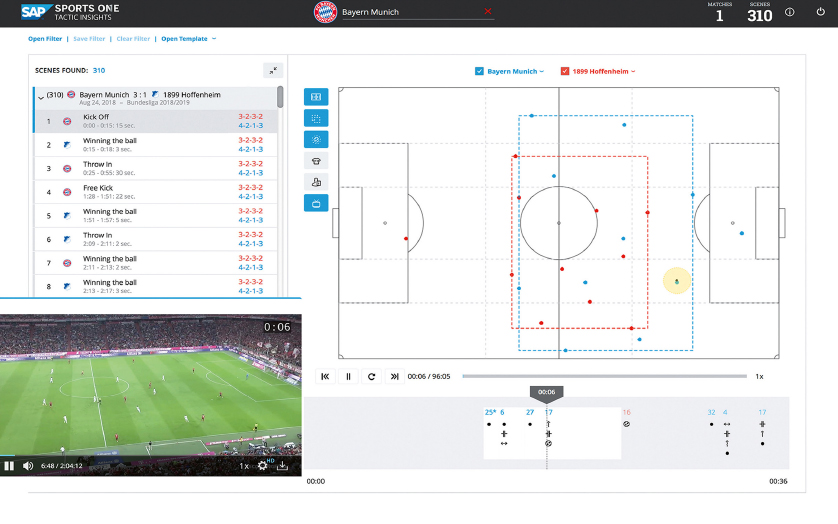Enable the jersey numbers display button
Screen dimensions: 838x524
(316, 161)
